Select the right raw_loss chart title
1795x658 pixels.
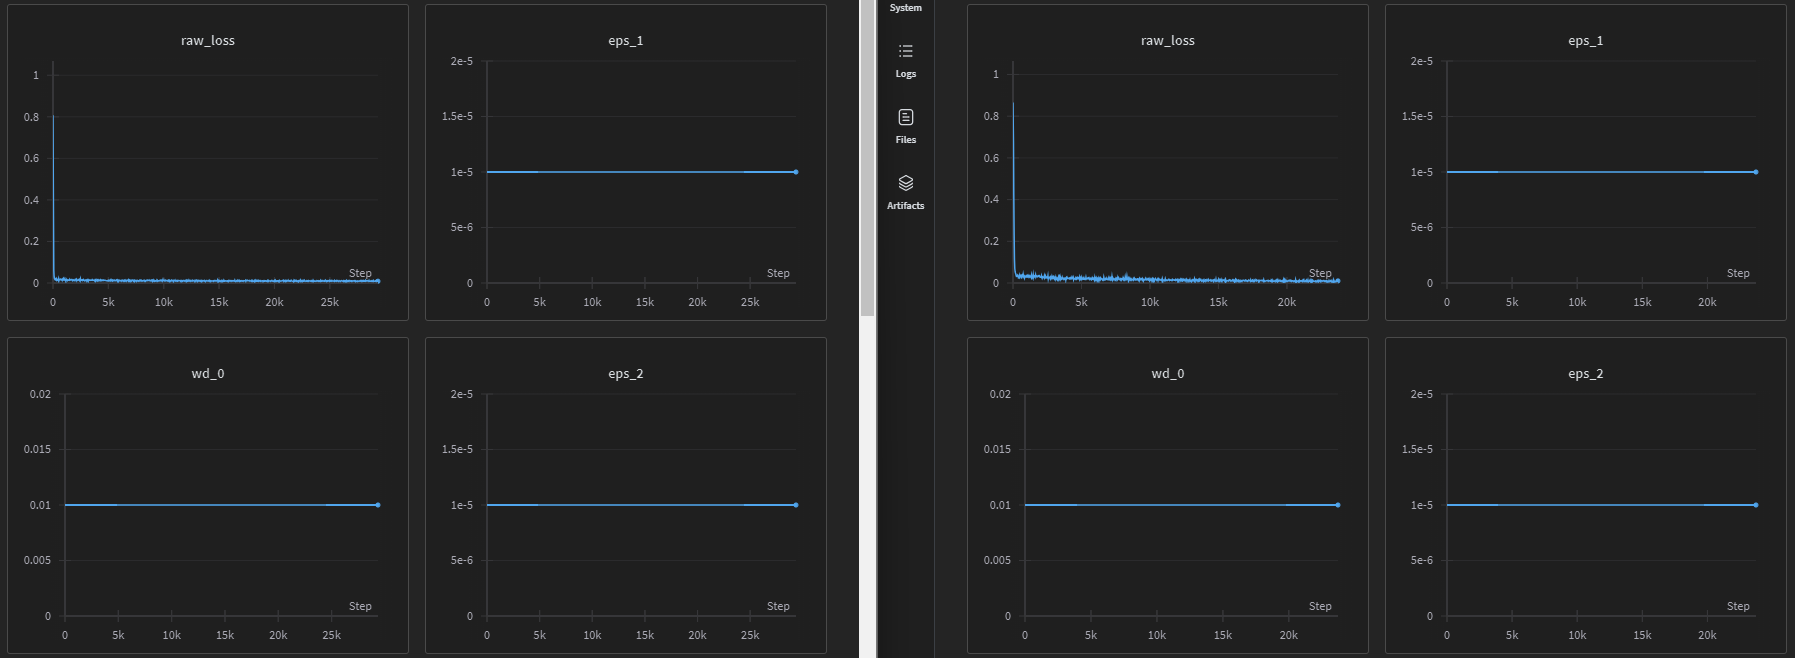[x=1168, y=41]
